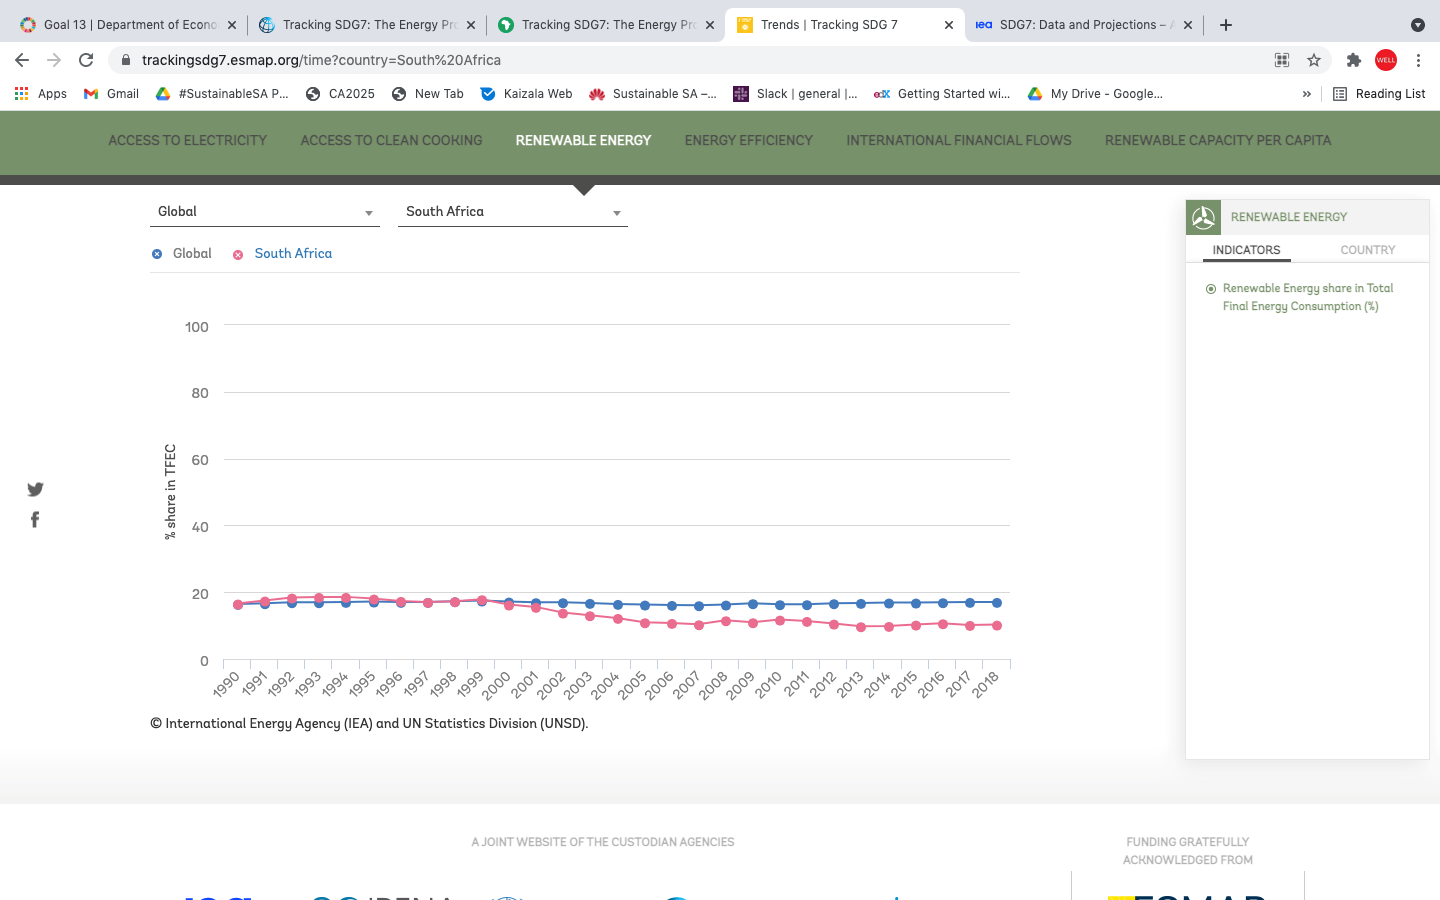Viewport: 1440px width, 900px height.
Task: Open Access to Electricity section
Action: tap(187, 141)
